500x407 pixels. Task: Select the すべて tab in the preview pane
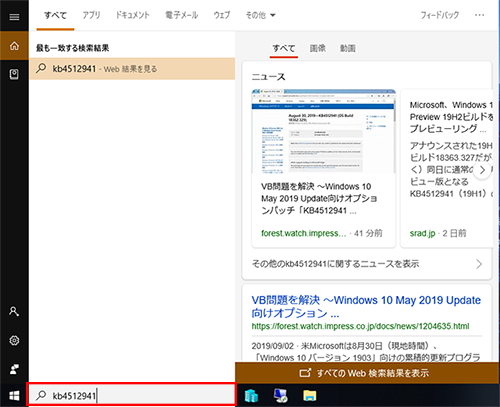click(284, 48)
